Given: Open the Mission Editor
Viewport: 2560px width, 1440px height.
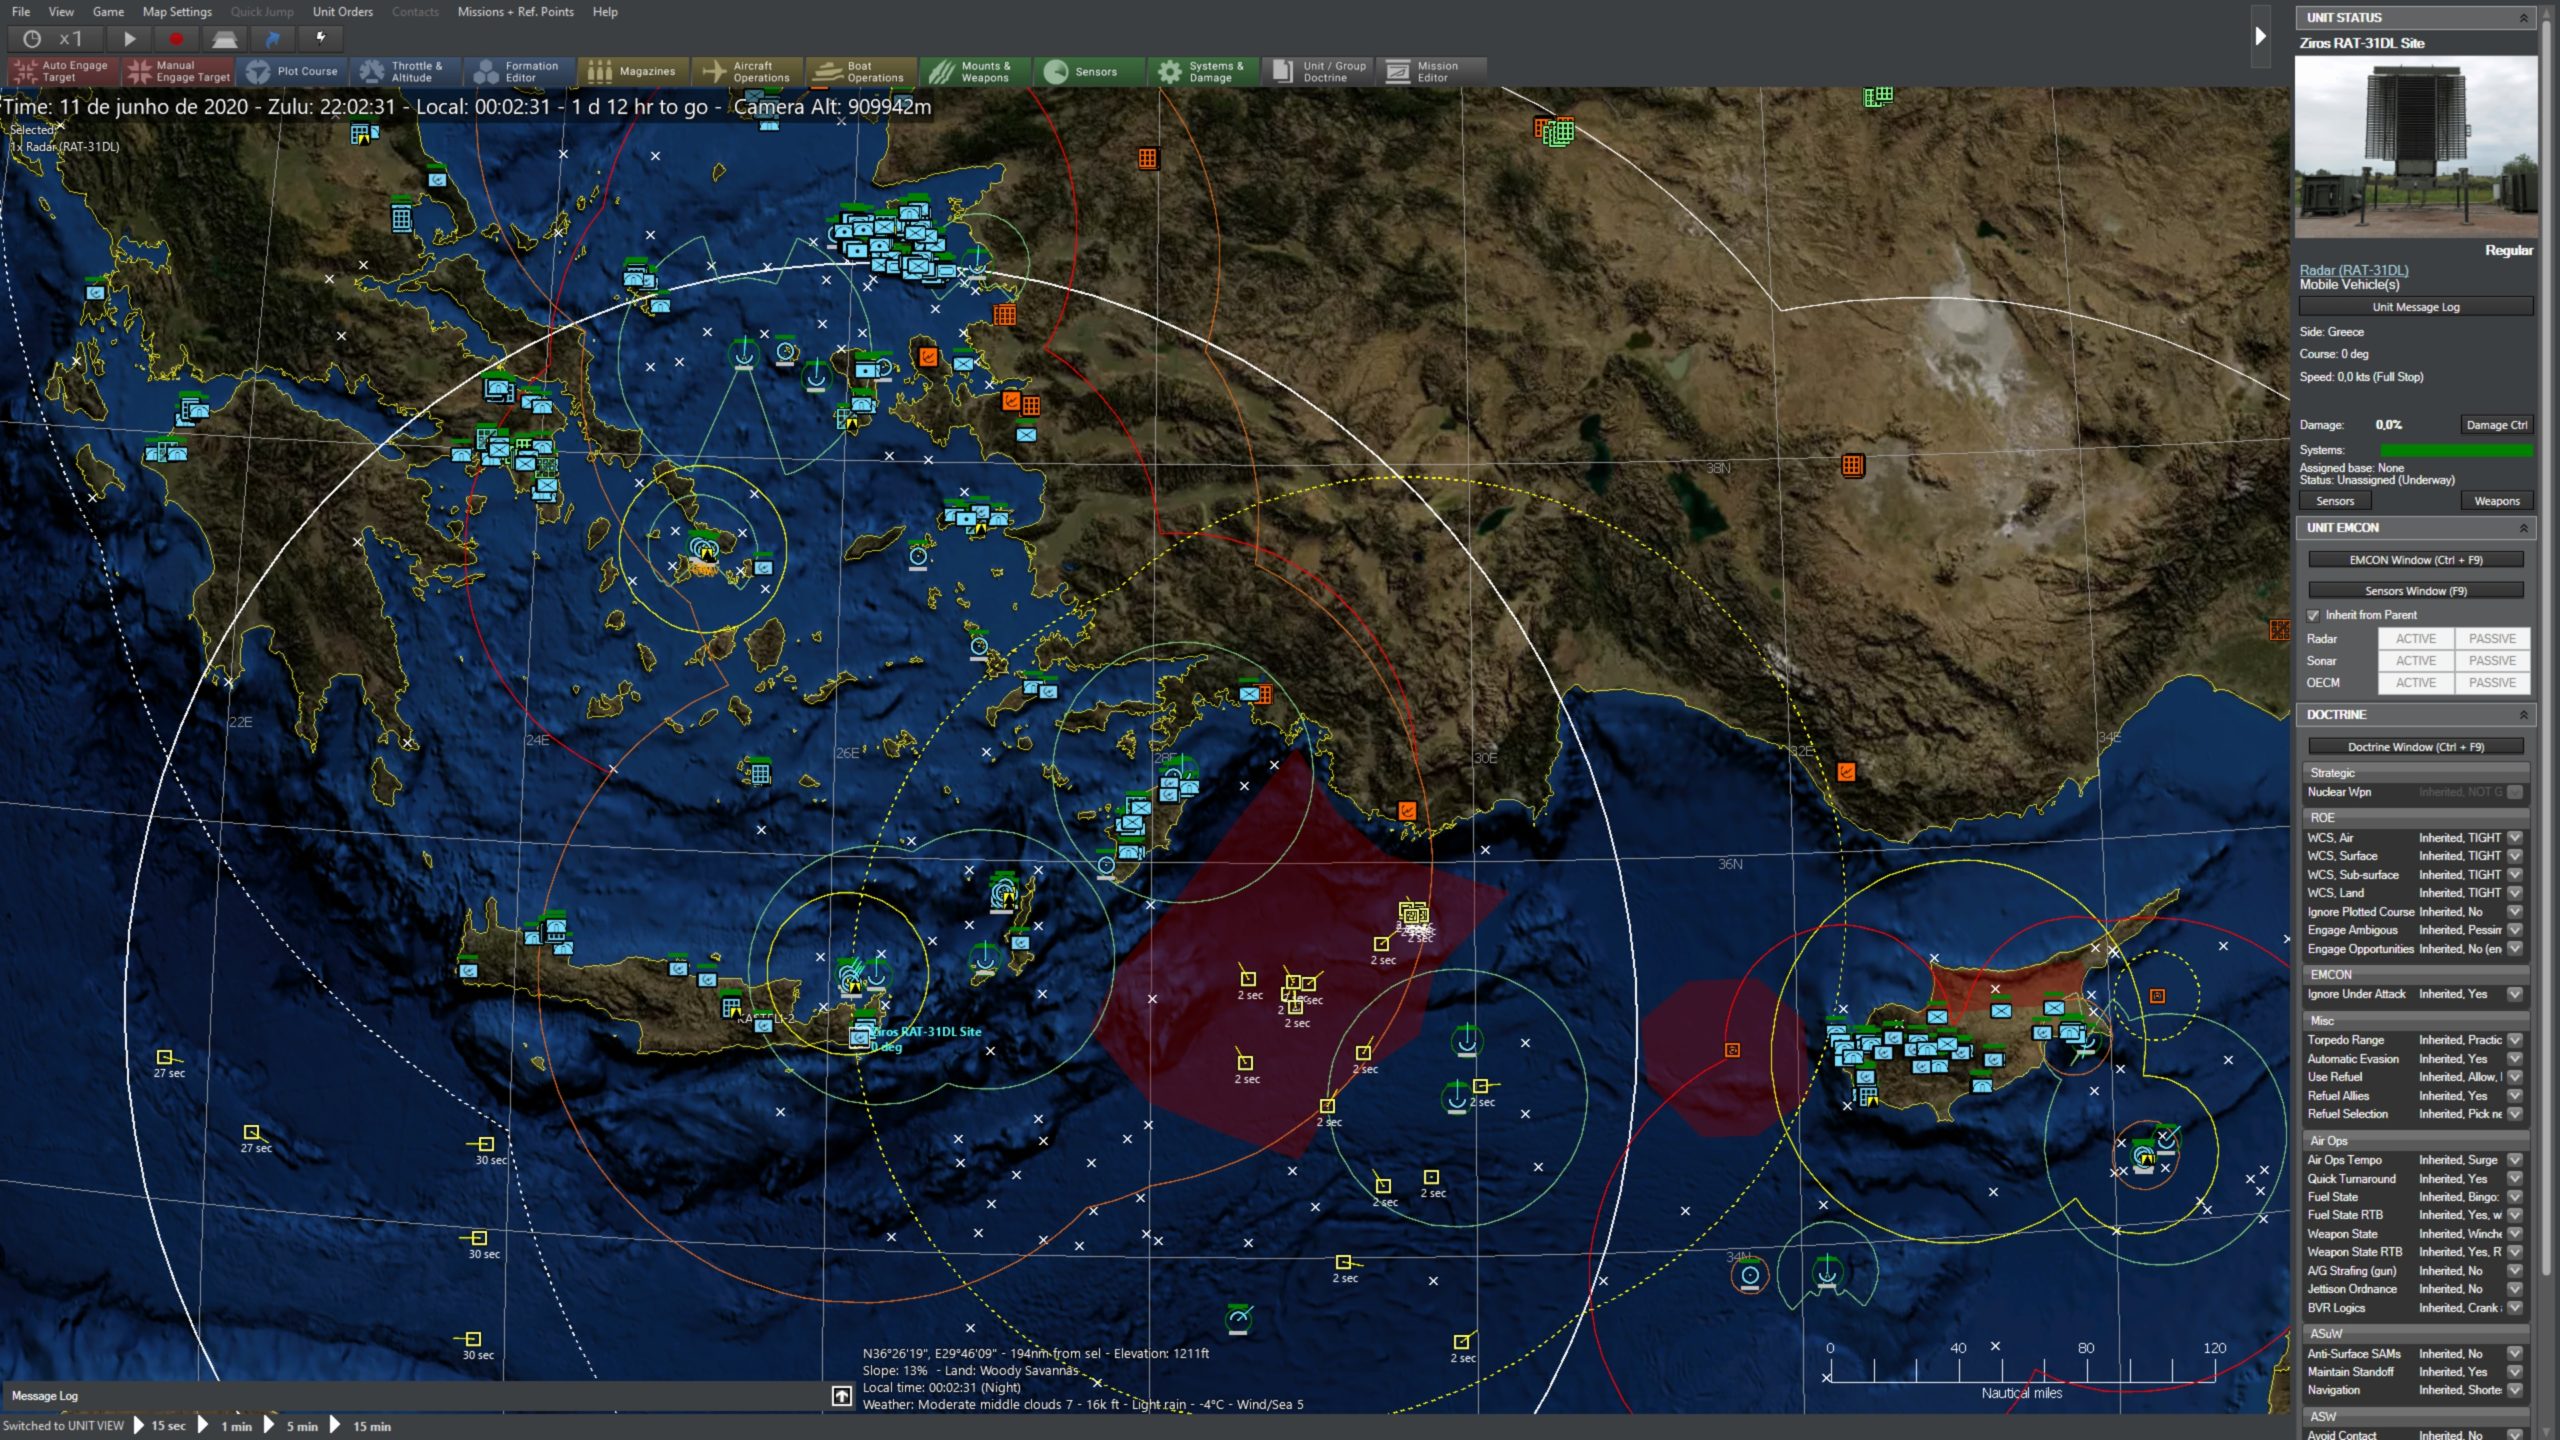Looking at the screenshot, I should [1432, 71].
